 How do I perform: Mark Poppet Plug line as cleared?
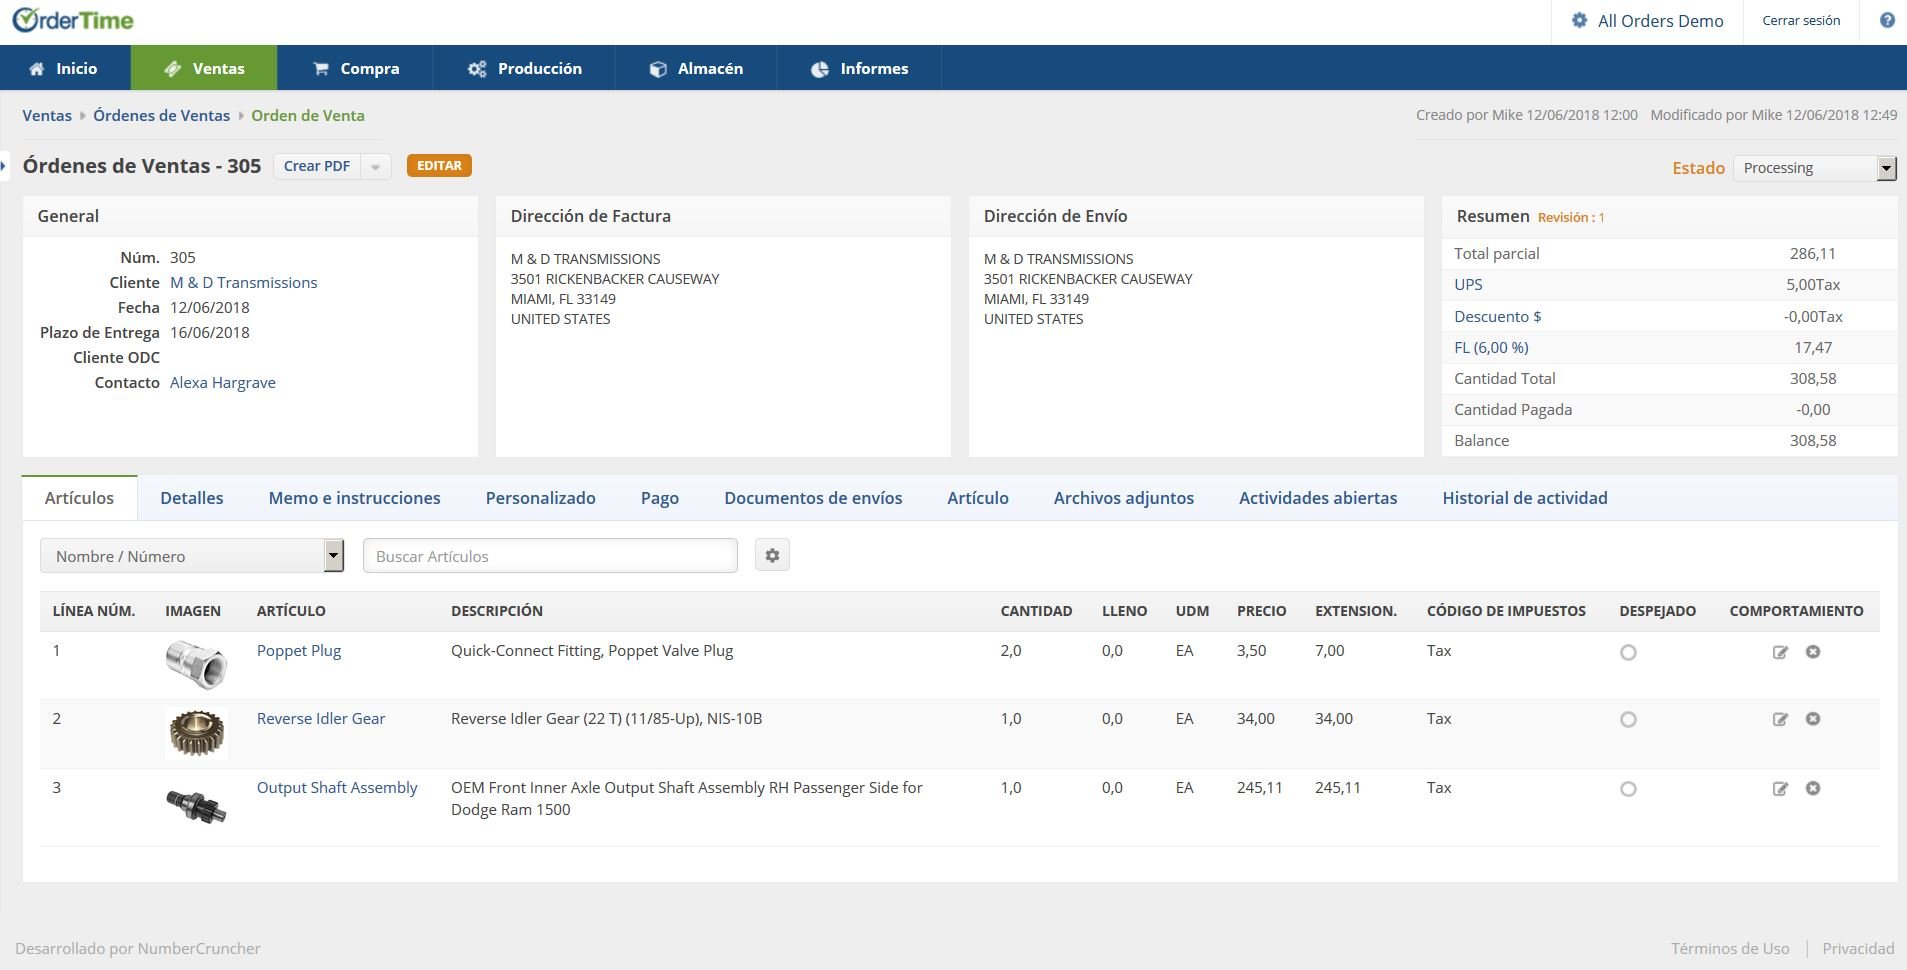[1628, 653]
